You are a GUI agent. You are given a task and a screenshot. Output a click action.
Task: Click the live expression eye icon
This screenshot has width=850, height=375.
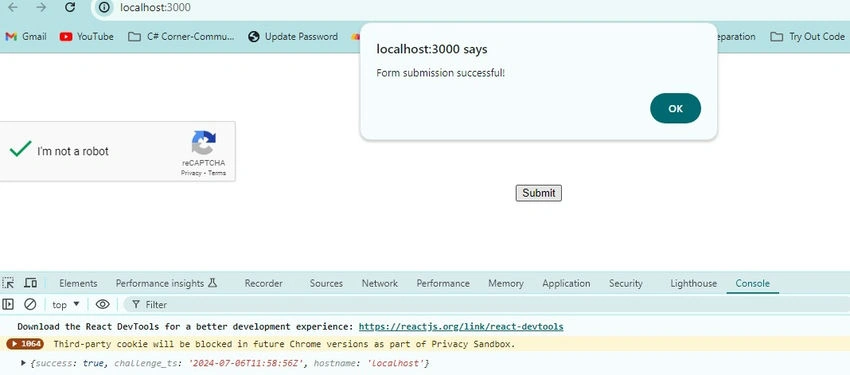[102, 305]
